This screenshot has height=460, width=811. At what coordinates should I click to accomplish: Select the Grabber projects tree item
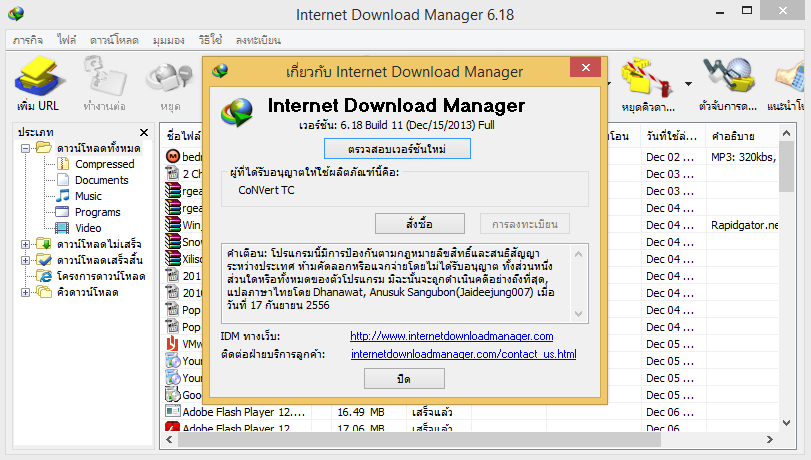tap(101, 276)
